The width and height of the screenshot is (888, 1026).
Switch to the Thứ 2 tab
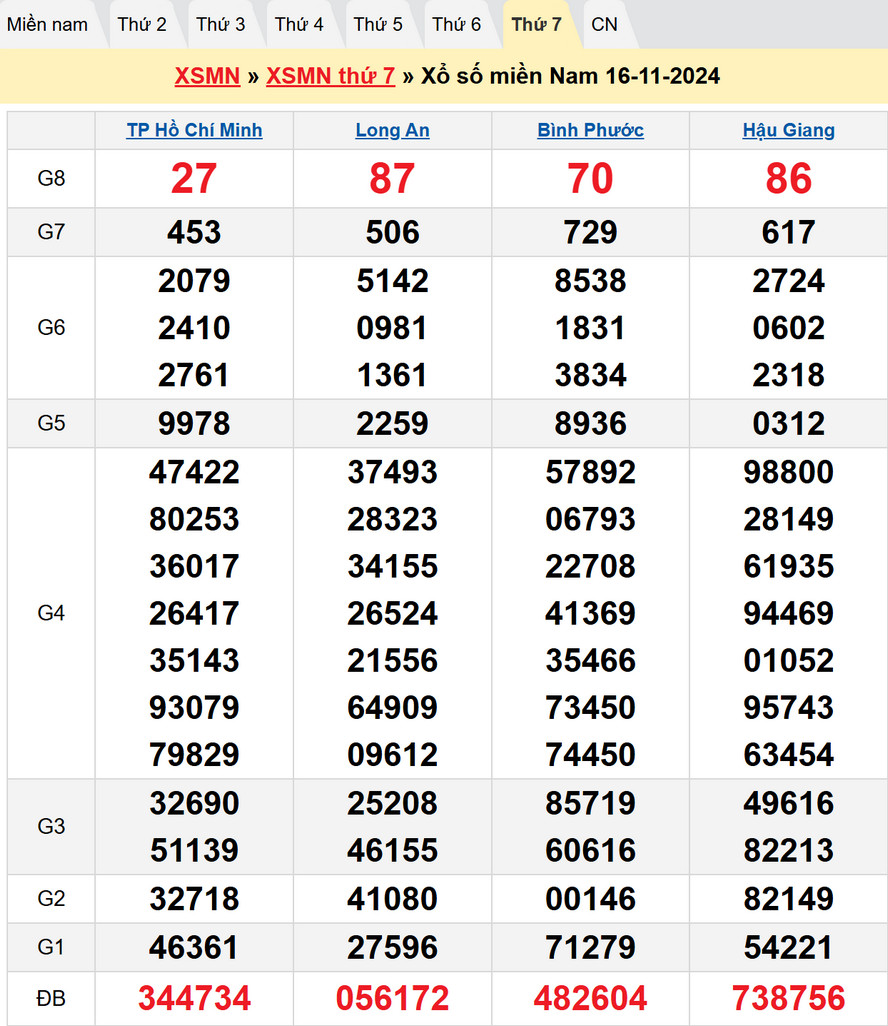[142, 24]
